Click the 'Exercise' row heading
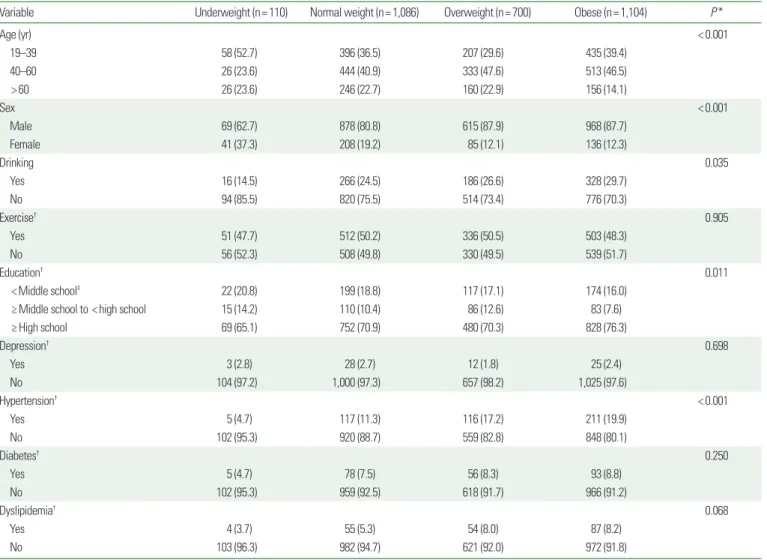 pyautogui.click(x=18, y=218)
